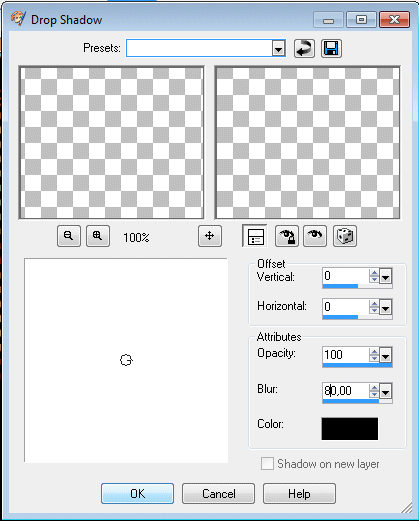Screen dimensions: 419x521
Task: Click the Navigate pan arrows icon
Action: 210,236
